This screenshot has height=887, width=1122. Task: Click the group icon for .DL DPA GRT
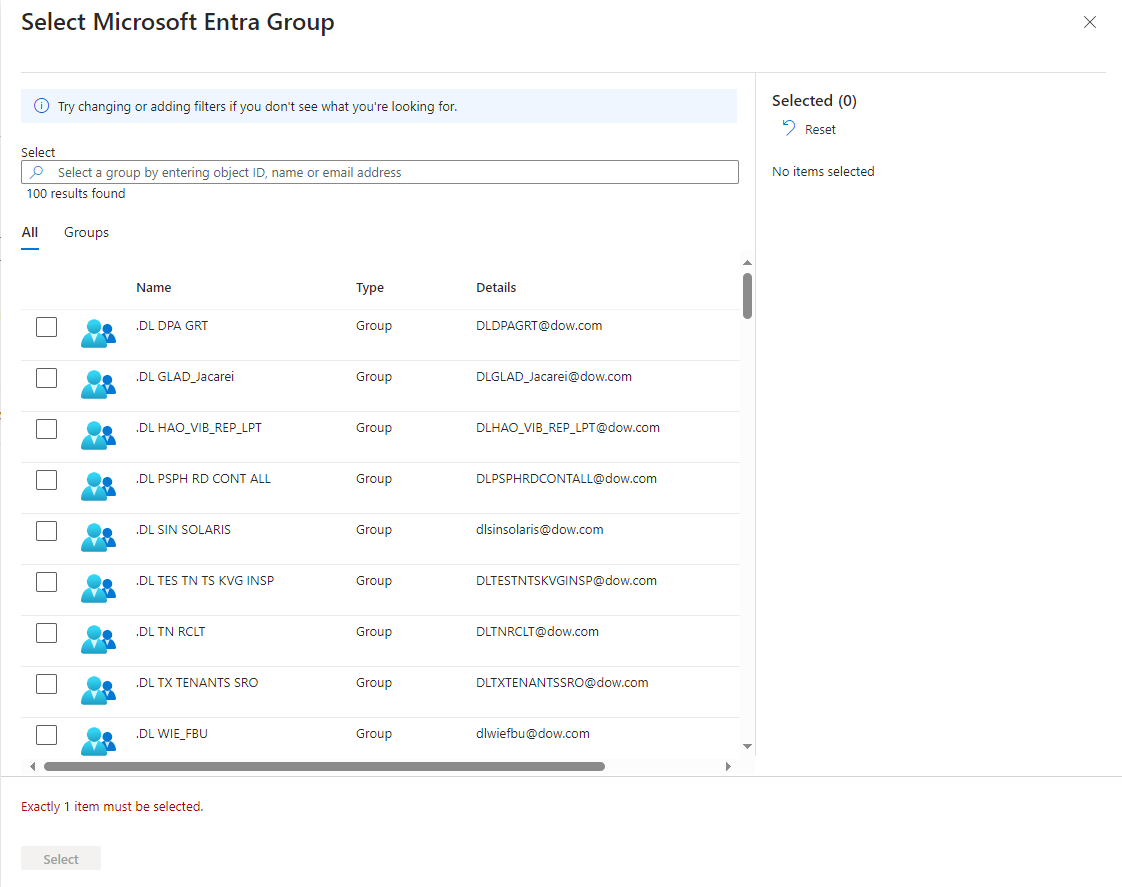tap(98, 333)
